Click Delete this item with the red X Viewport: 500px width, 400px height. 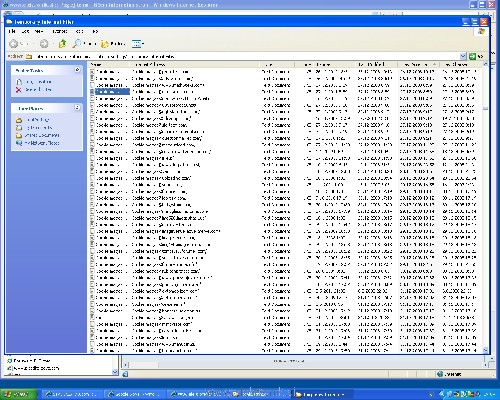[x=34, y=90]
